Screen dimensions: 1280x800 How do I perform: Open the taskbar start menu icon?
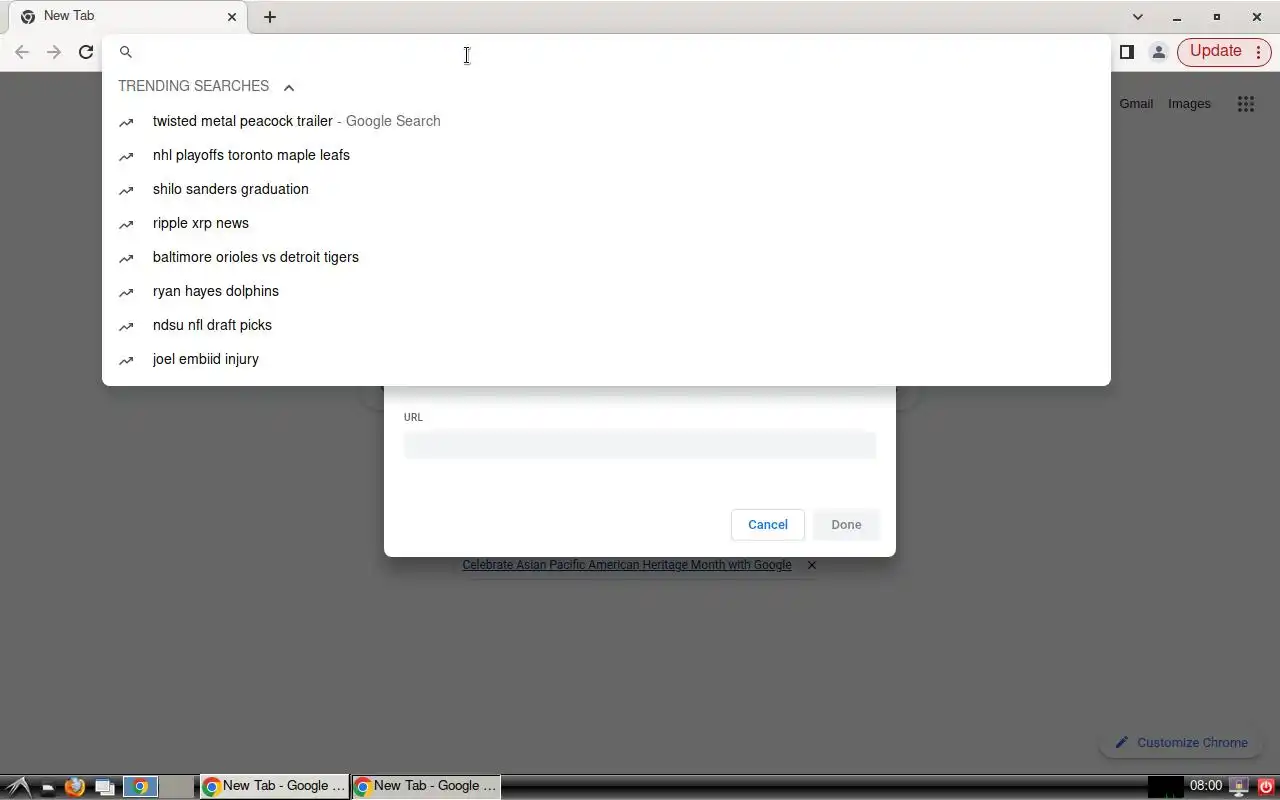coord(17,787)
